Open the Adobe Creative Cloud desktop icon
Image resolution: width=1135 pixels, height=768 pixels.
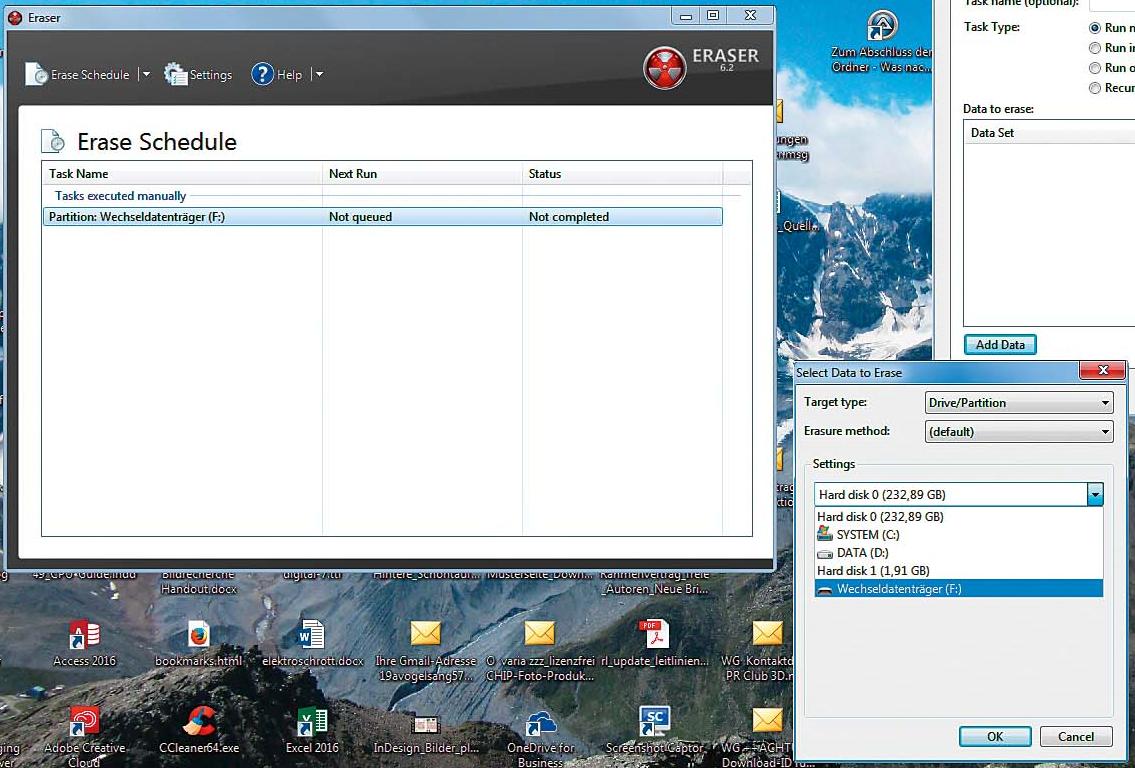click(x=84, y=722)
